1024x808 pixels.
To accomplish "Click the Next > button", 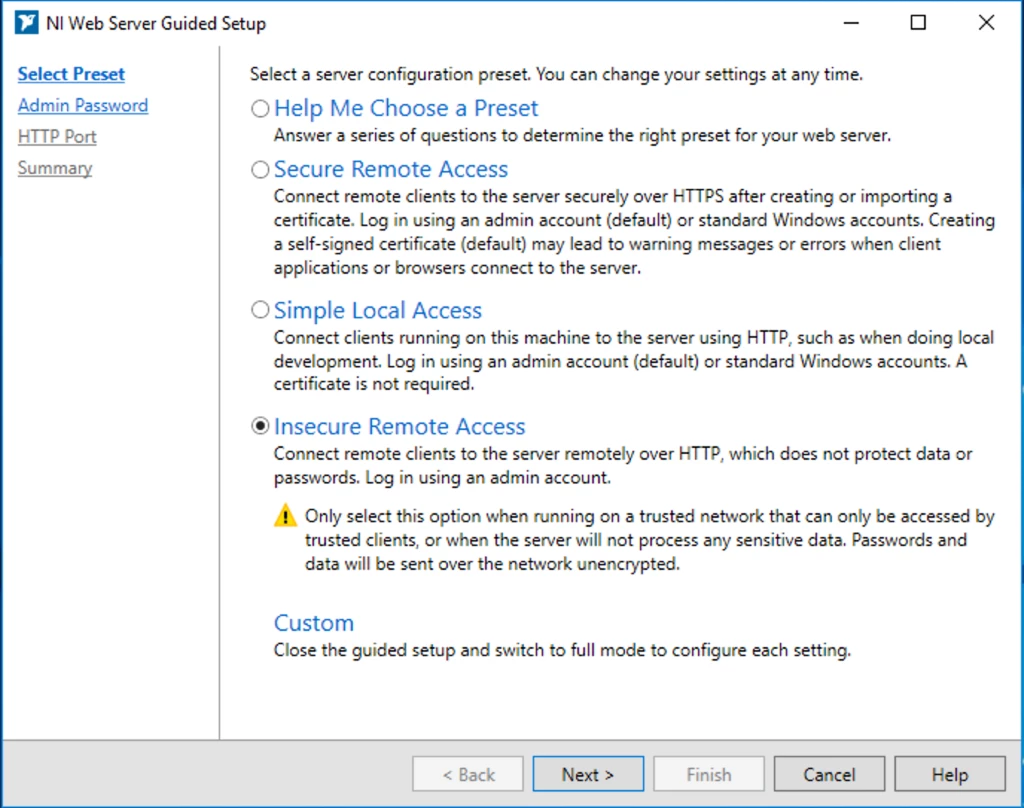I will pos(588,774).
